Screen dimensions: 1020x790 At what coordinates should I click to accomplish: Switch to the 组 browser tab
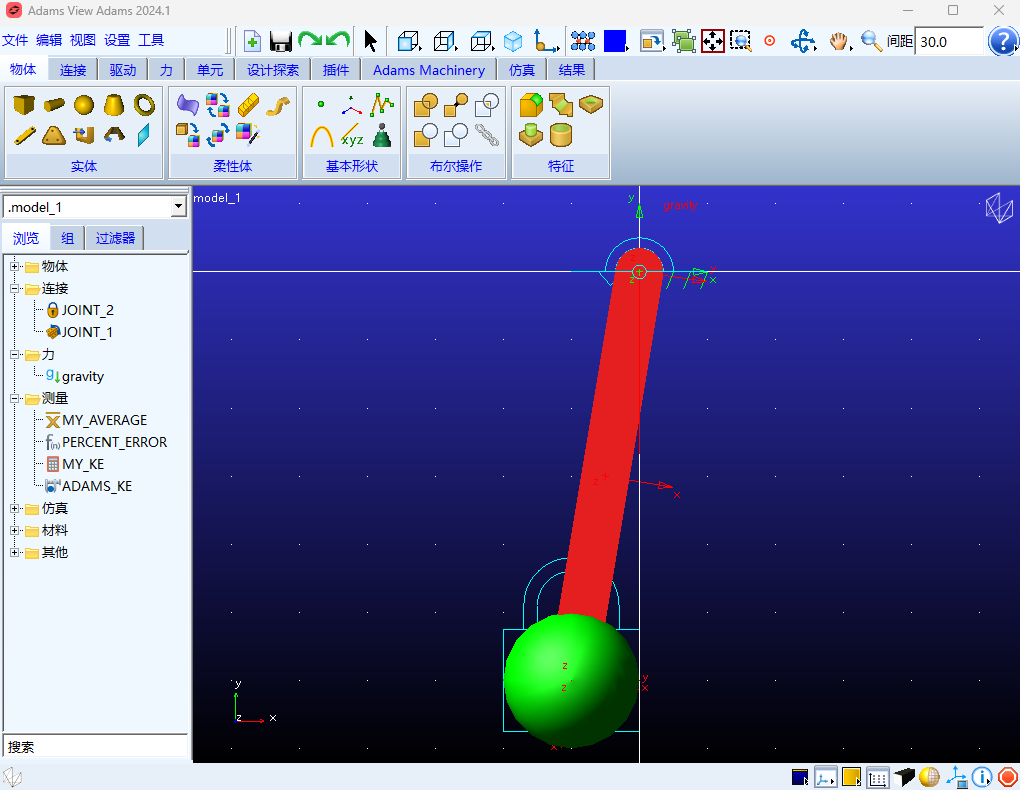coord(68,238)
